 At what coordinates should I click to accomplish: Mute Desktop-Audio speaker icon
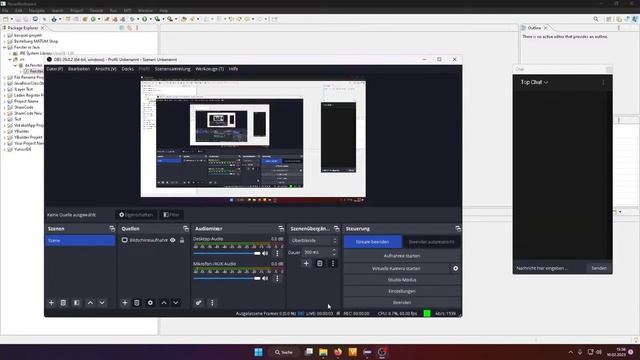point(265,253)
